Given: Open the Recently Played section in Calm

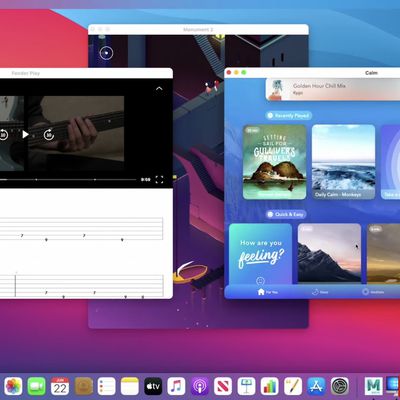Looking at the screenshot, I should click(x=289, y=115).
